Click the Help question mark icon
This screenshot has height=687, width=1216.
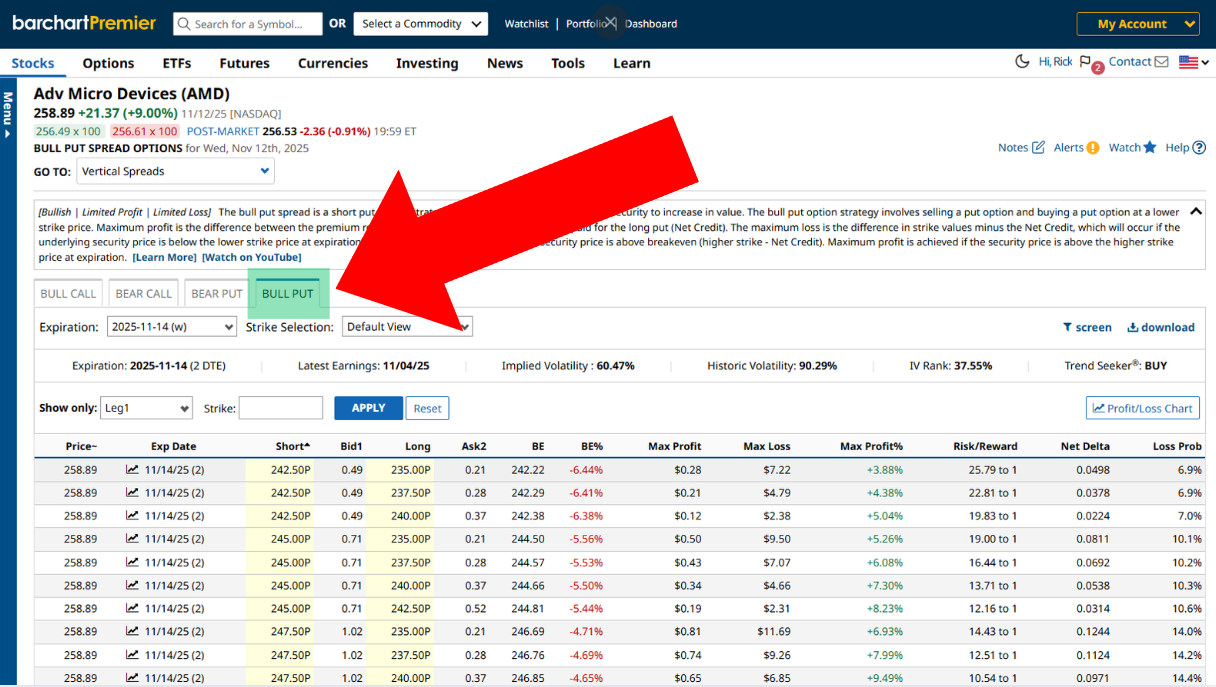(x=1199, y=147)
